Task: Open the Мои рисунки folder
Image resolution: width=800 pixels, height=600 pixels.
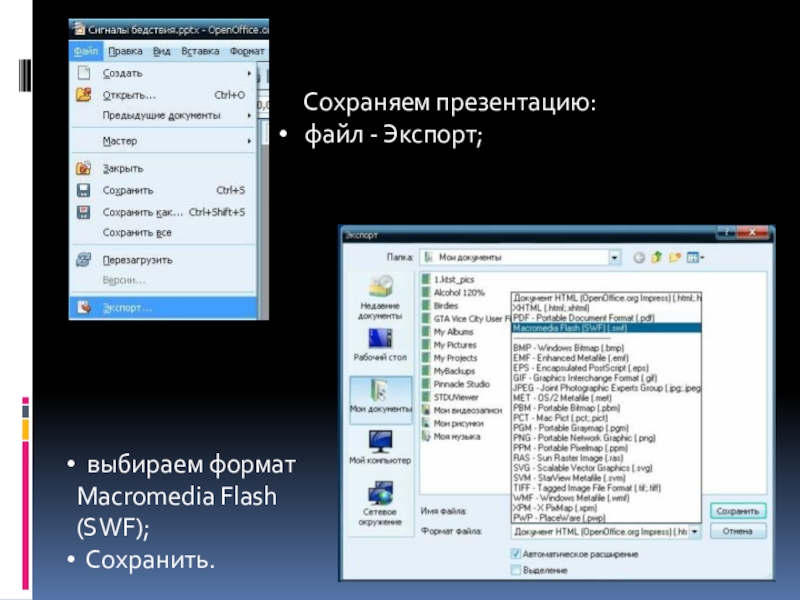Action: point(453,423)
